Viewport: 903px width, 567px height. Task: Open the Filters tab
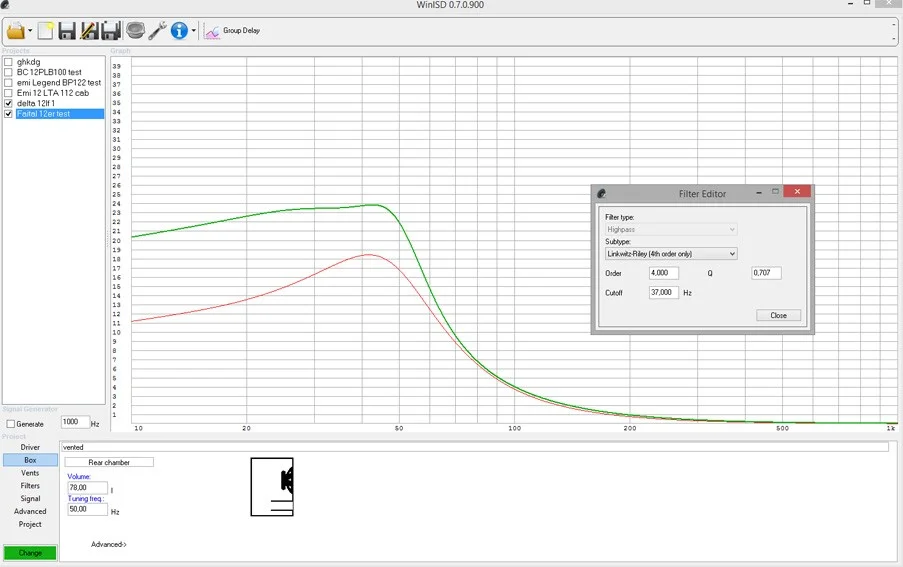pyautogui.click(x=30, y=486)
